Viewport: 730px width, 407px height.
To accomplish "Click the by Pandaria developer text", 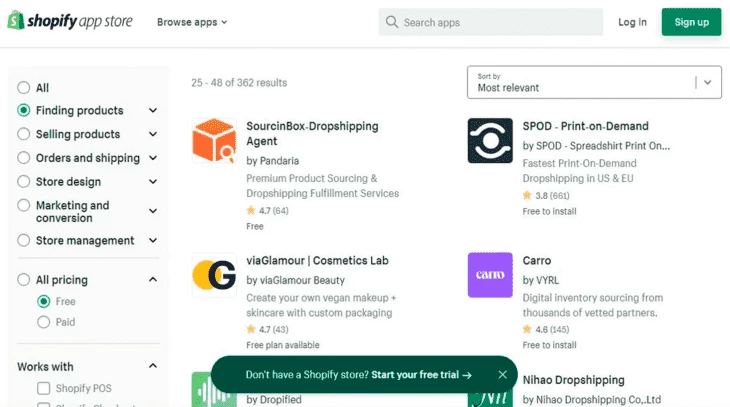I will 272,161.
